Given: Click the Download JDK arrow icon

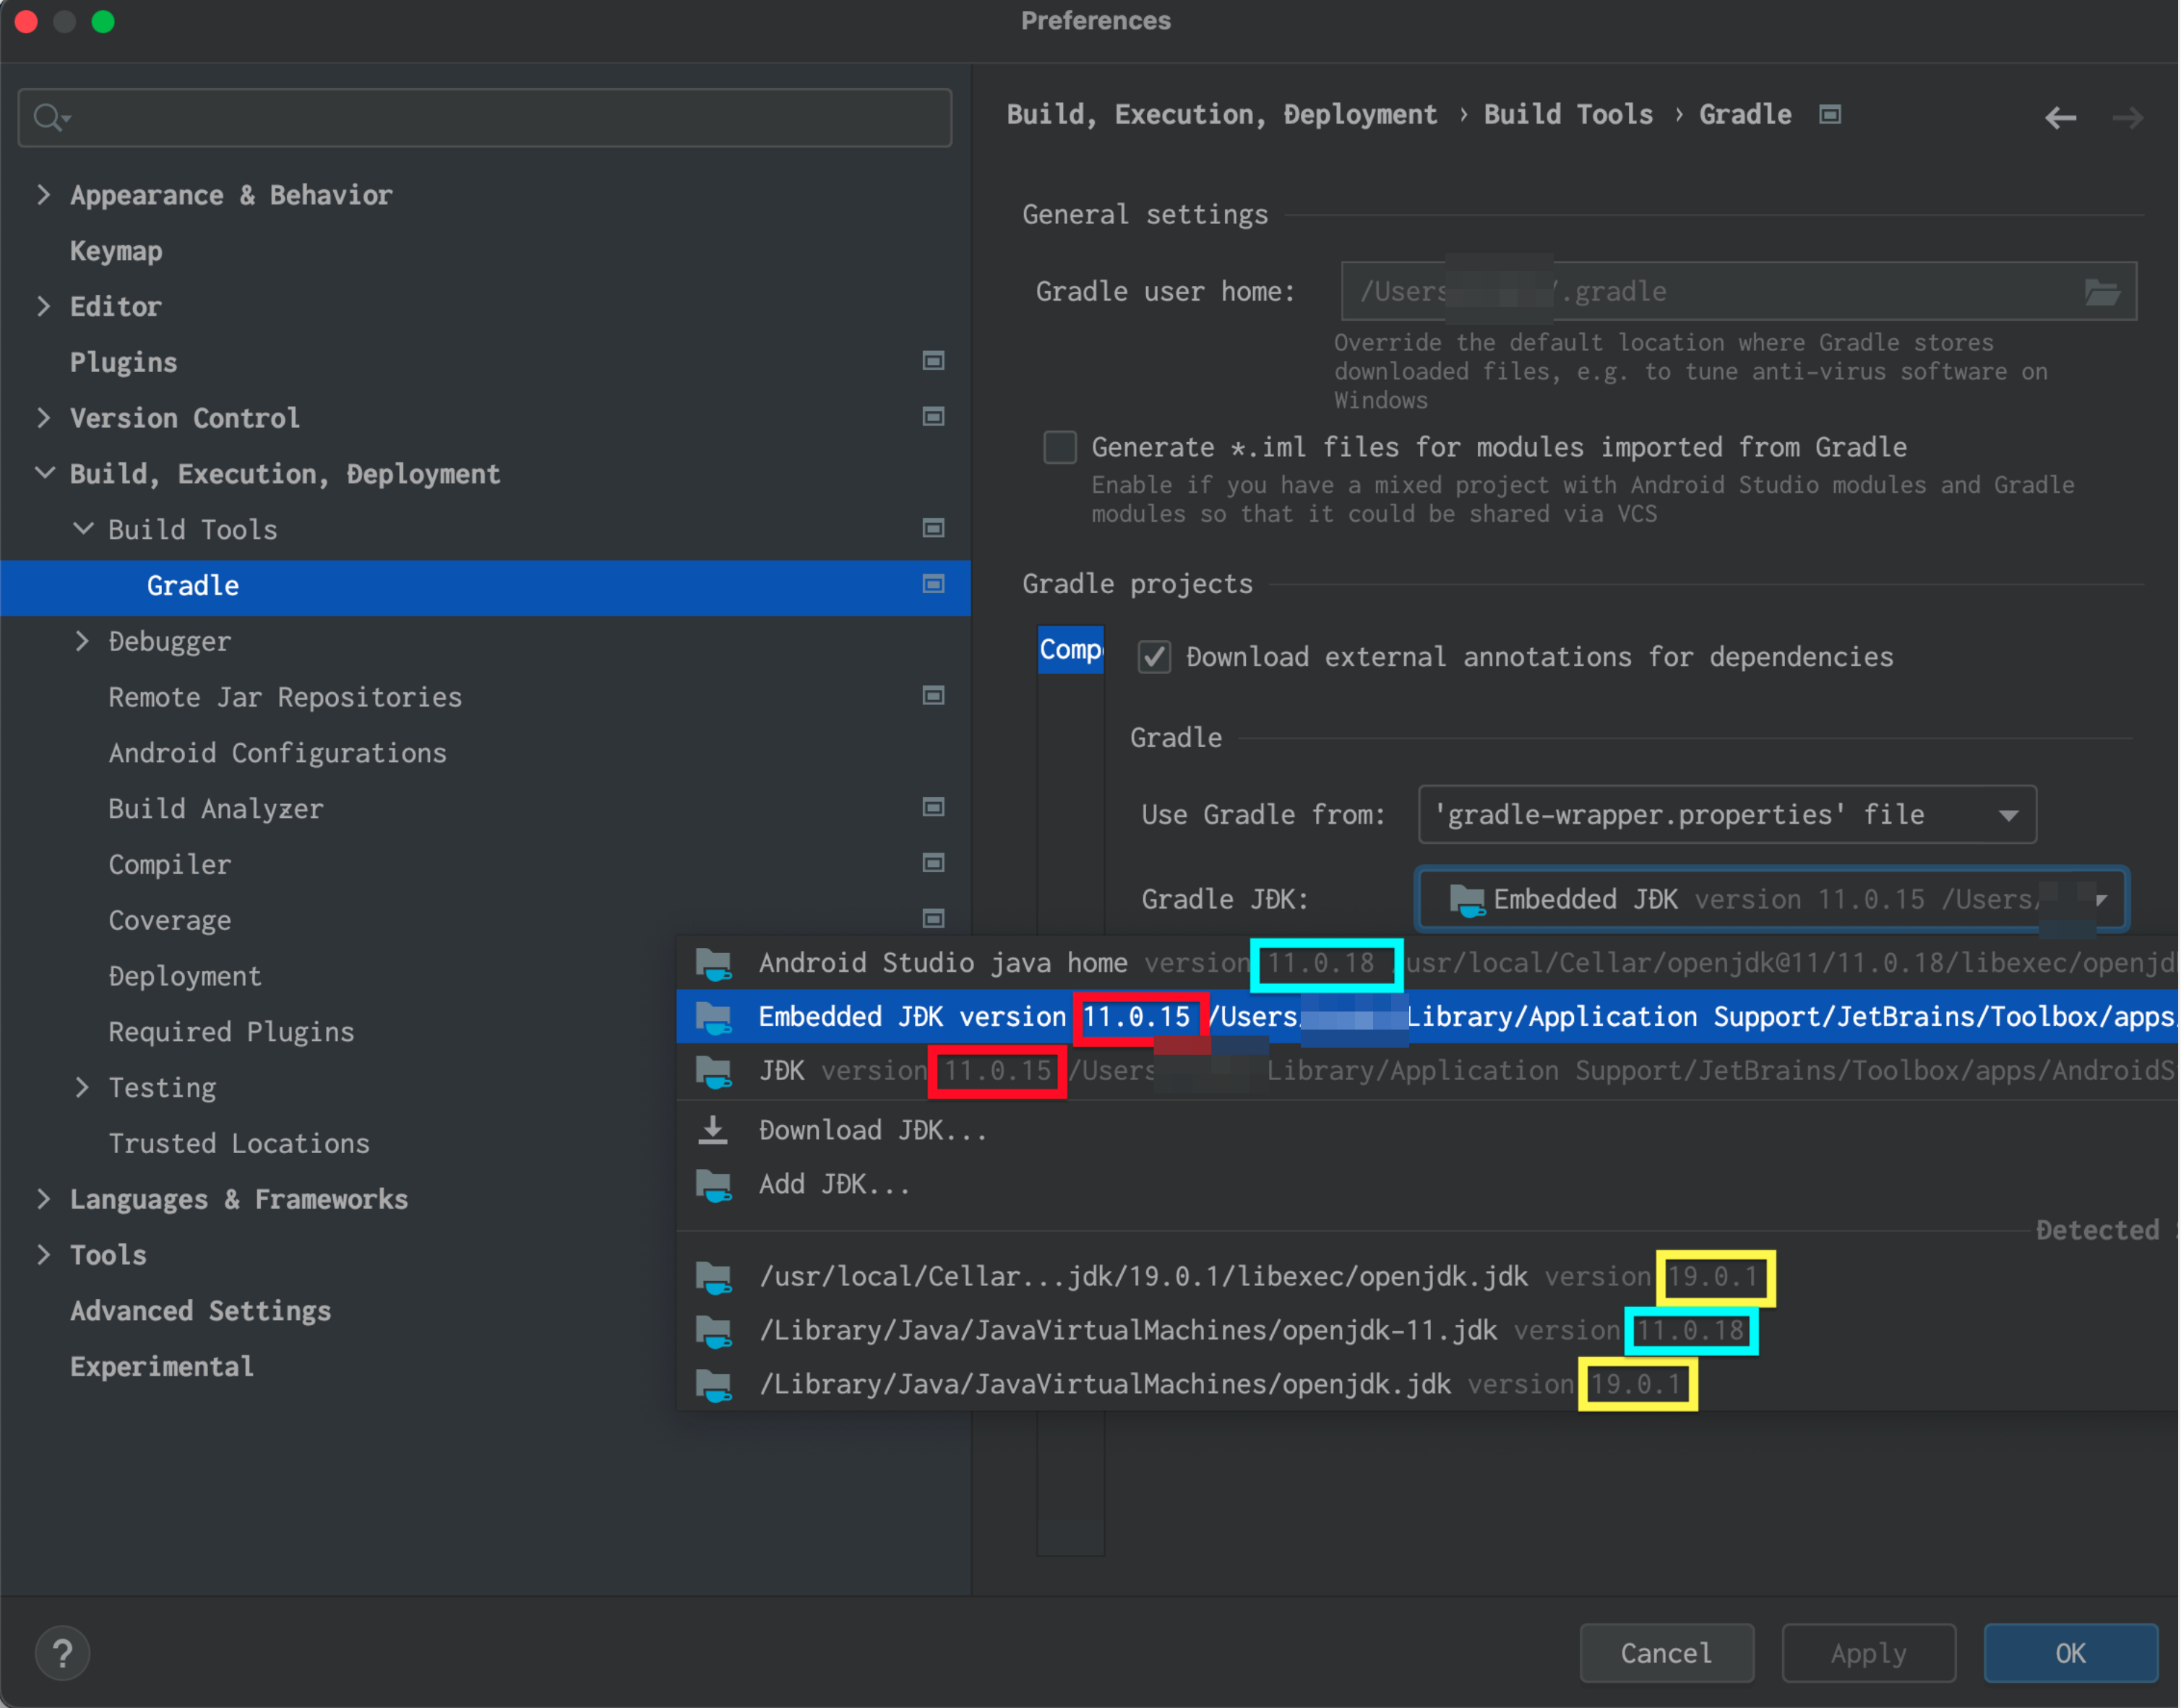Looking at the screenshot, I should point(713,1130).
